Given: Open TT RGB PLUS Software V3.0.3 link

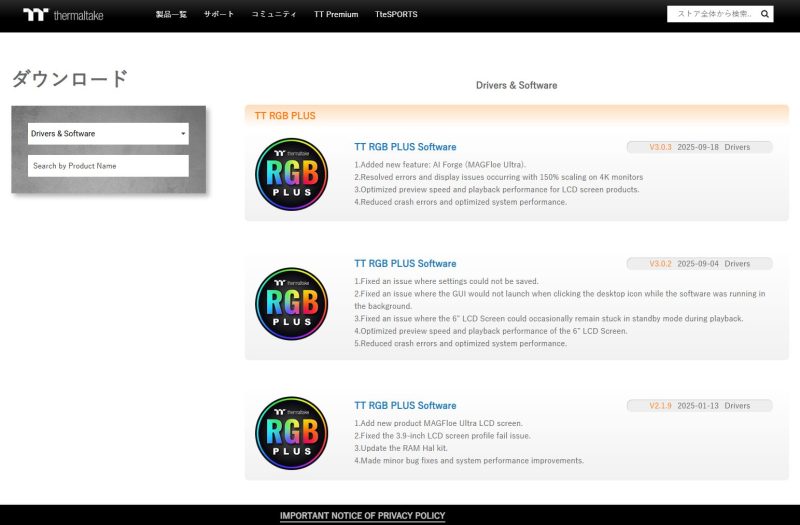Looking at the screenshot, I should coord(405,147).
